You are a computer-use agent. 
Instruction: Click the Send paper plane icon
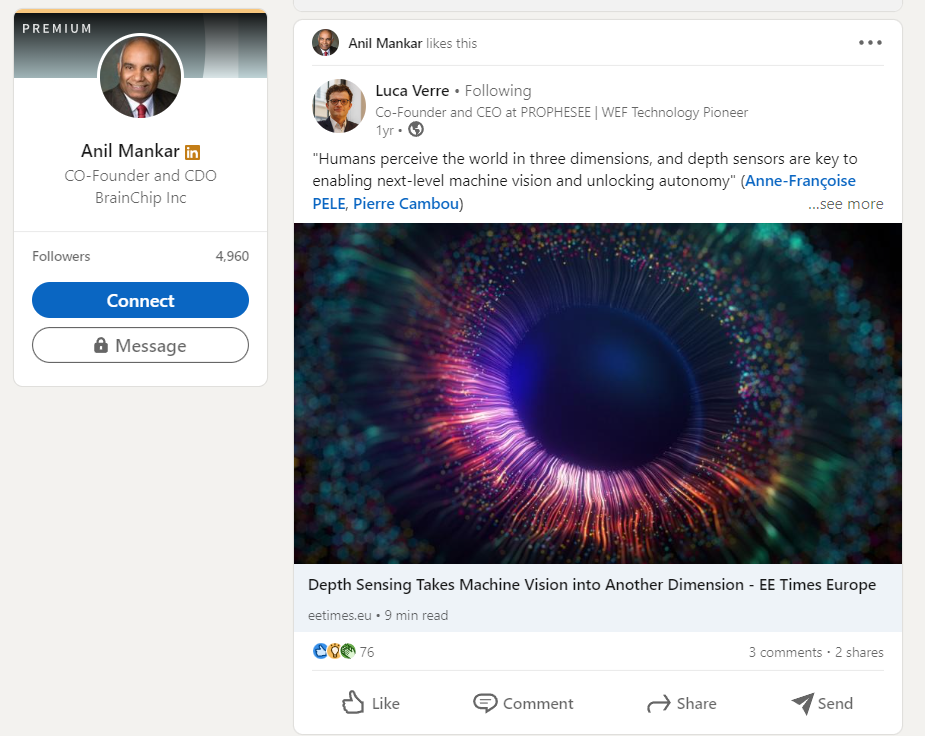point(802,703)
